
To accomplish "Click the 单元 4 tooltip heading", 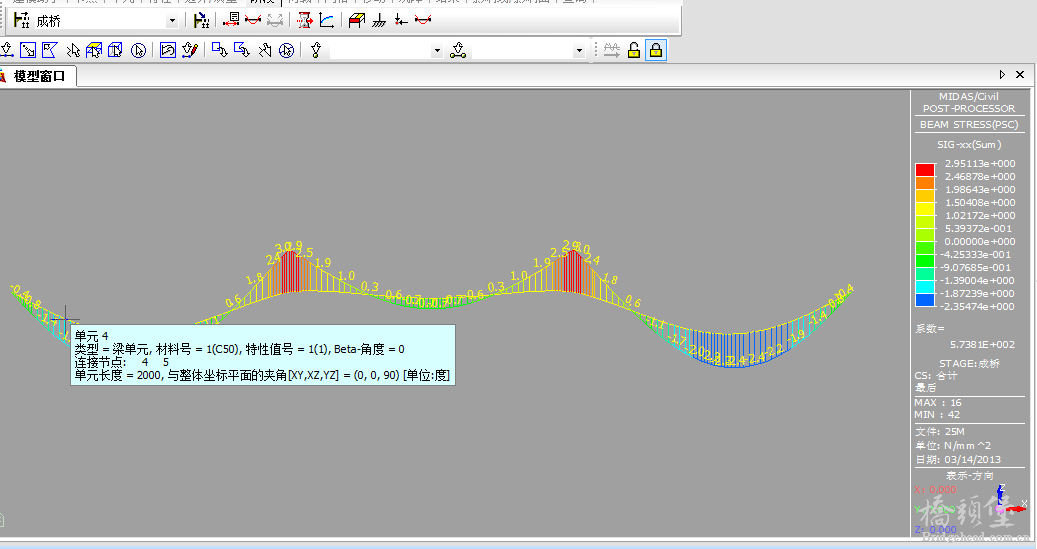I will pos(91,336).
